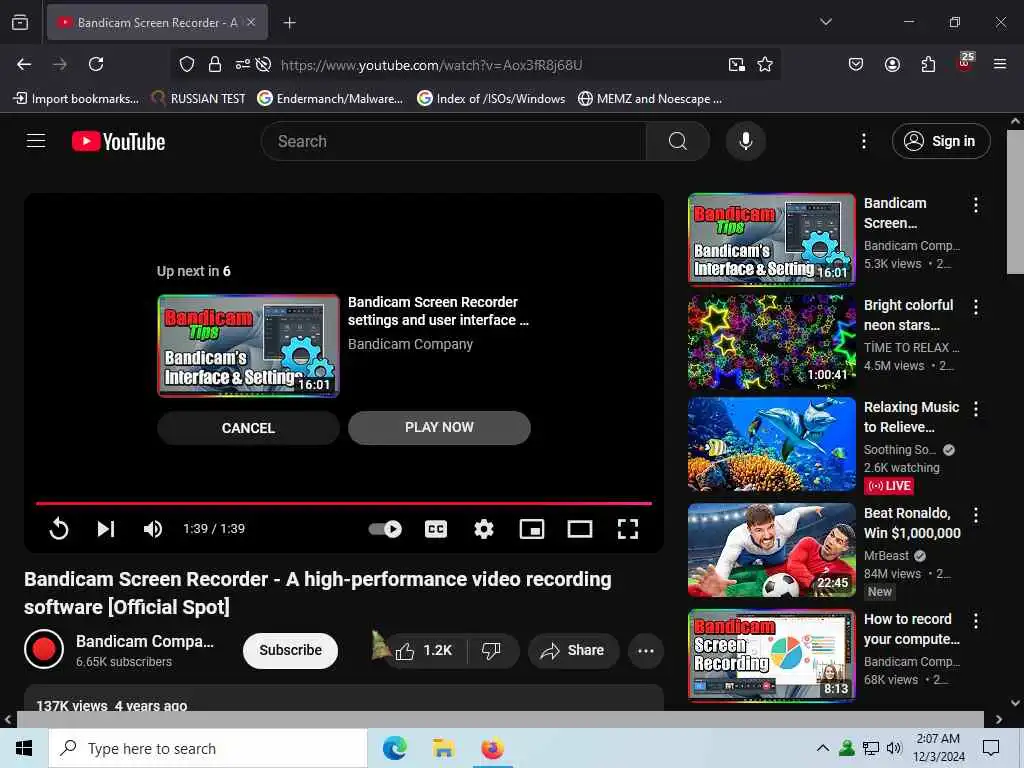Skip to next video in player
1024x768 pixels.
click(106, 528)
